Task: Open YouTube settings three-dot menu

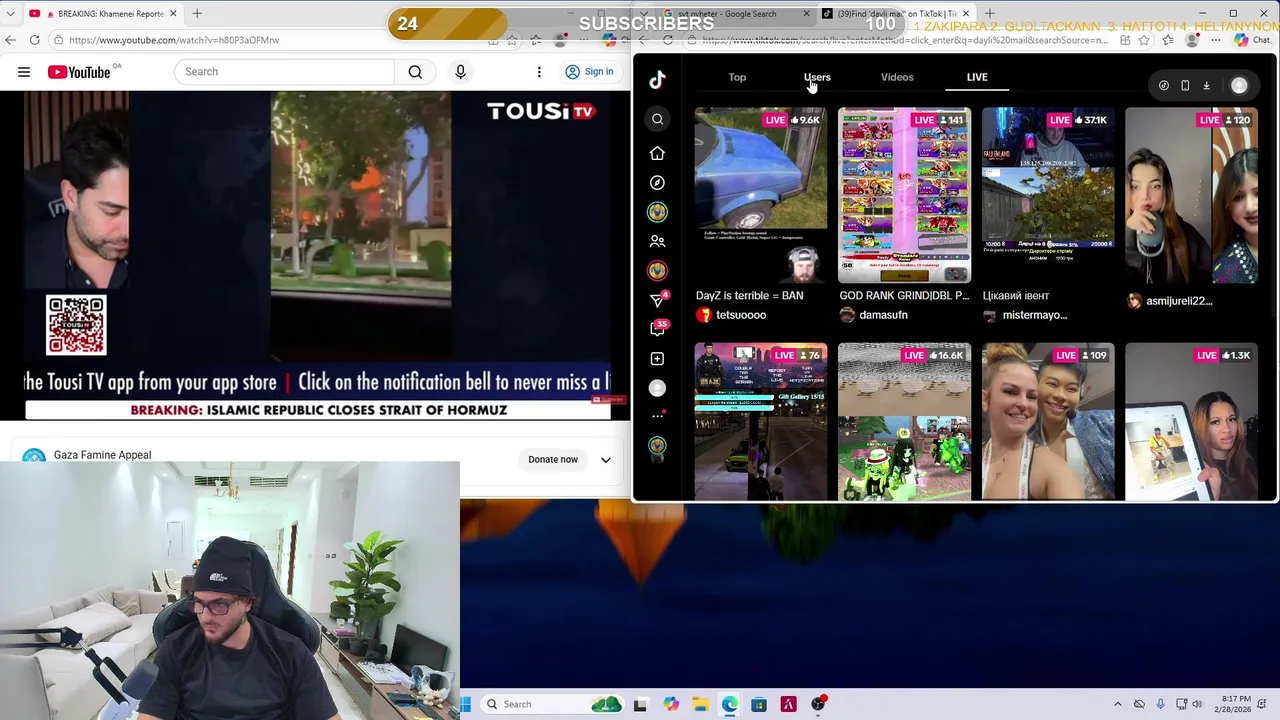Action: [x=539, y=72]
